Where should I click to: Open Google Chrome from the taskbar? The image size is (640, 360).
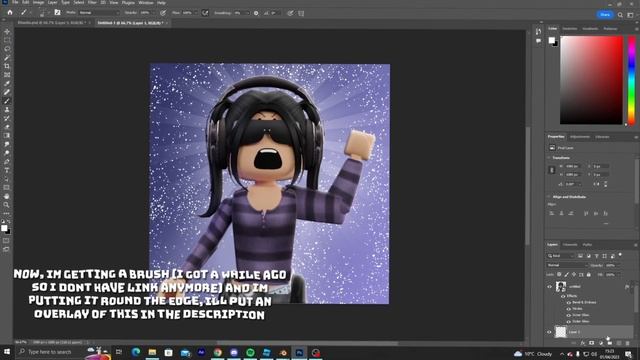click(x=218, y=352)
